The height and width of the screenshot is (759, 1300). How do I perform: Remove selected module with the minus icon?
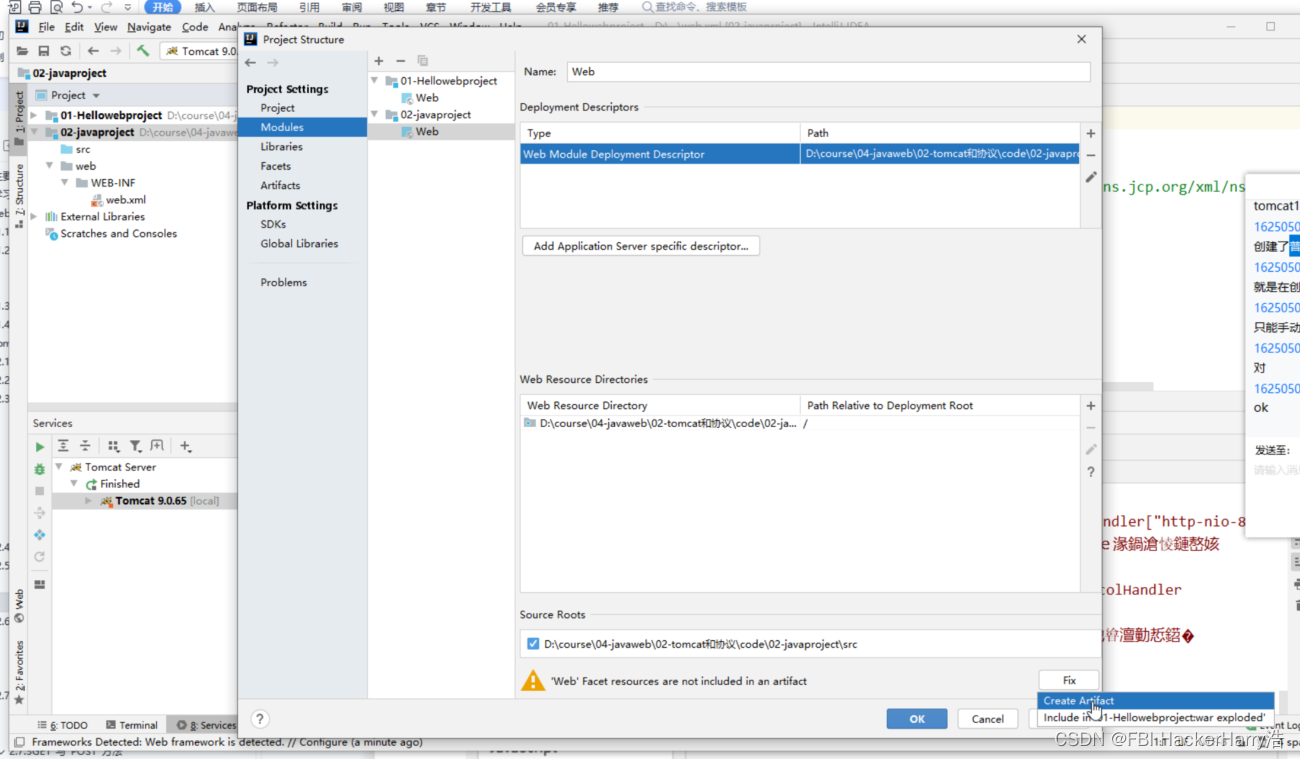click(x=401, y=61)
